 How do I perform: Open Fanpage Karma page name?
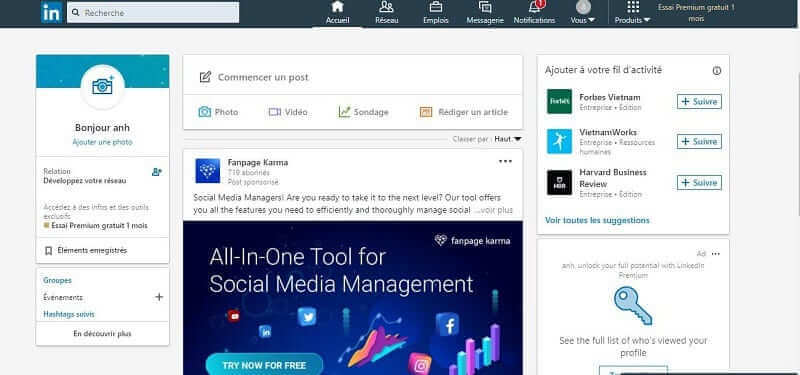(x=258, y=163)
